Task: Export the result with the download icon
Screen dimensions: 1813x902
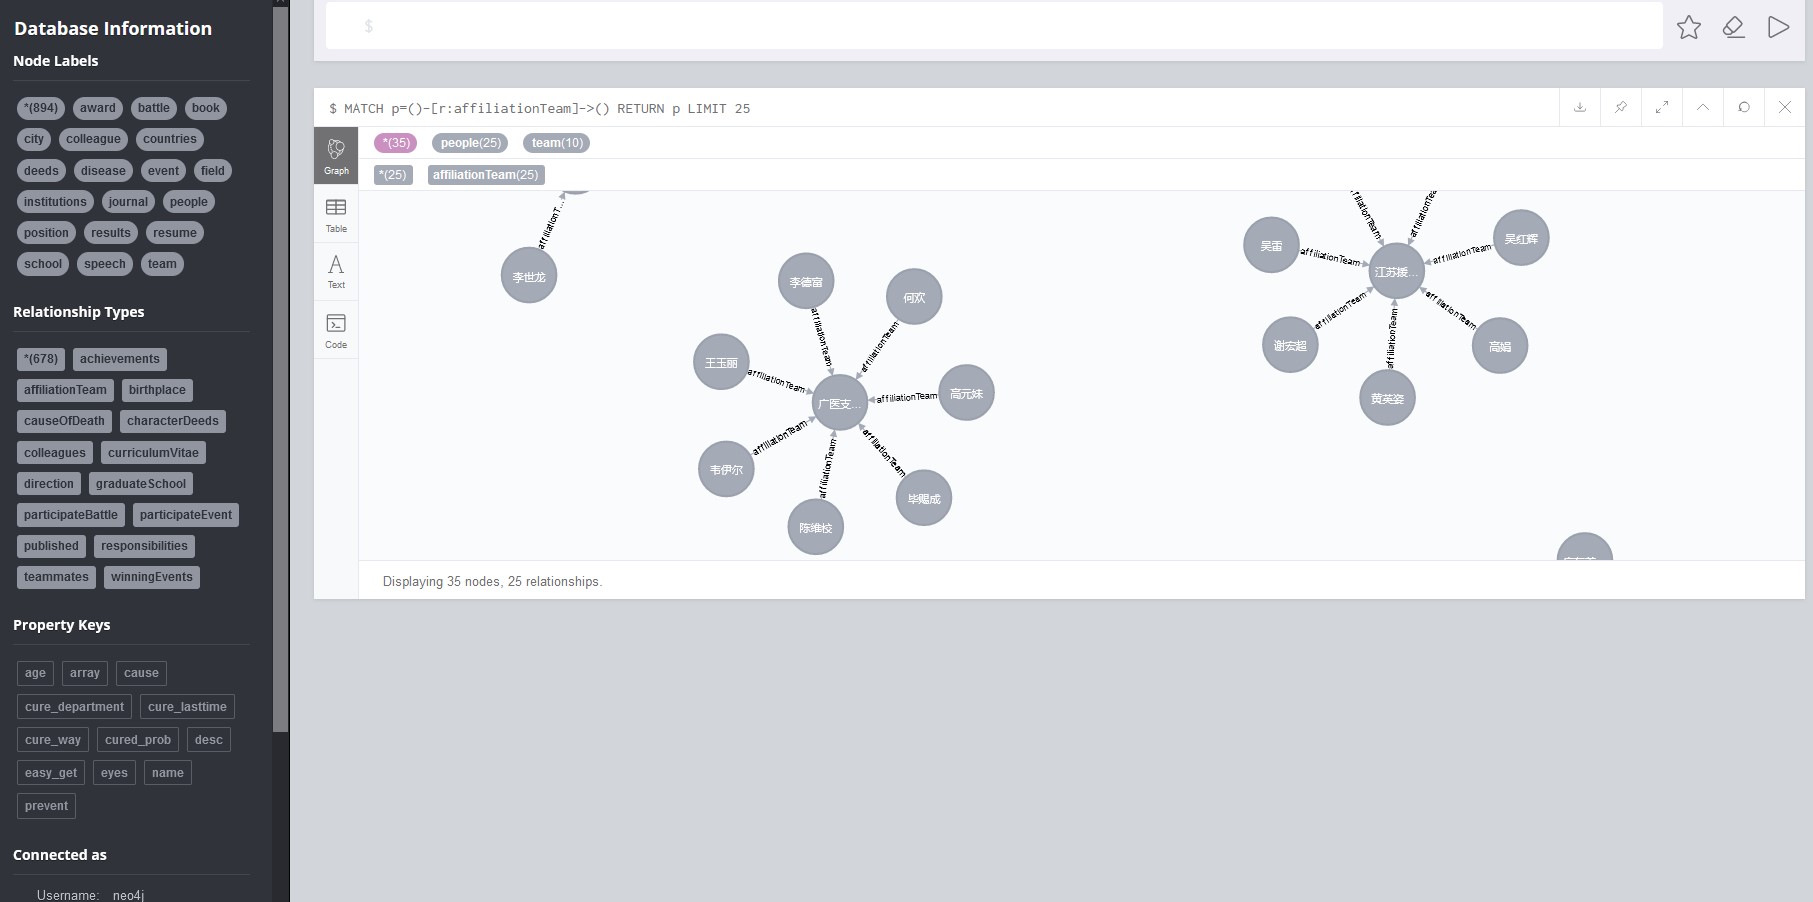Action: (1580, 107)
